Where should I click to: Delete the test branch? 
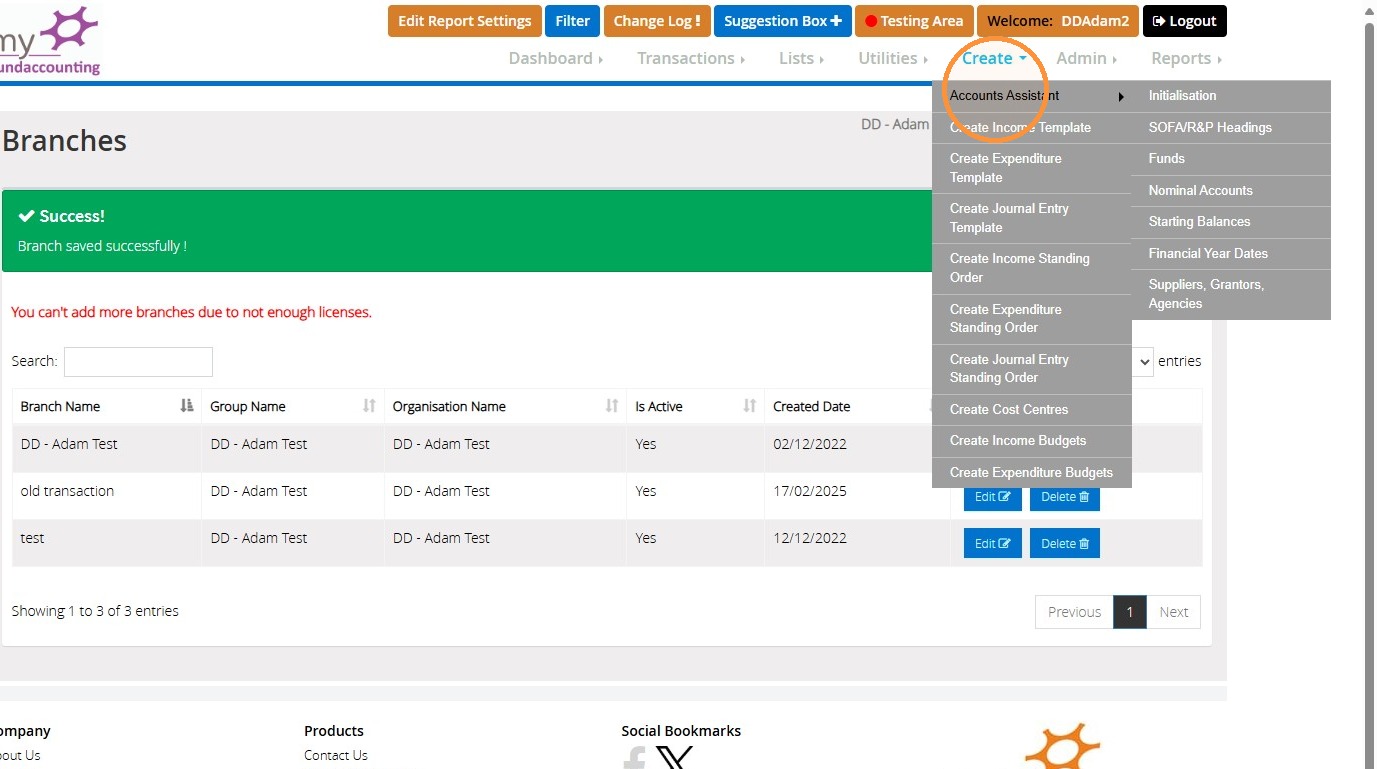click(1064, 543)
